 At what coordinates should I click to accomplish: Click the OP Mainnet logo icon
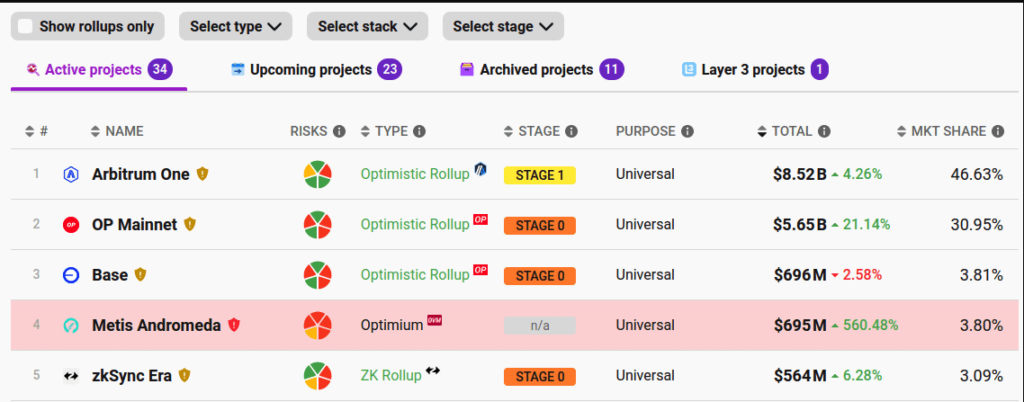coord(71,225)
